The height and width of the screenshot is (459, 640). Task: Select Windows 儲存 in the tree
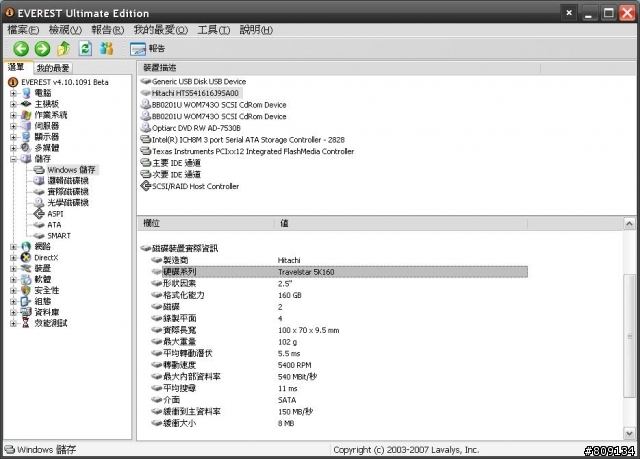(x=71, y=170)
